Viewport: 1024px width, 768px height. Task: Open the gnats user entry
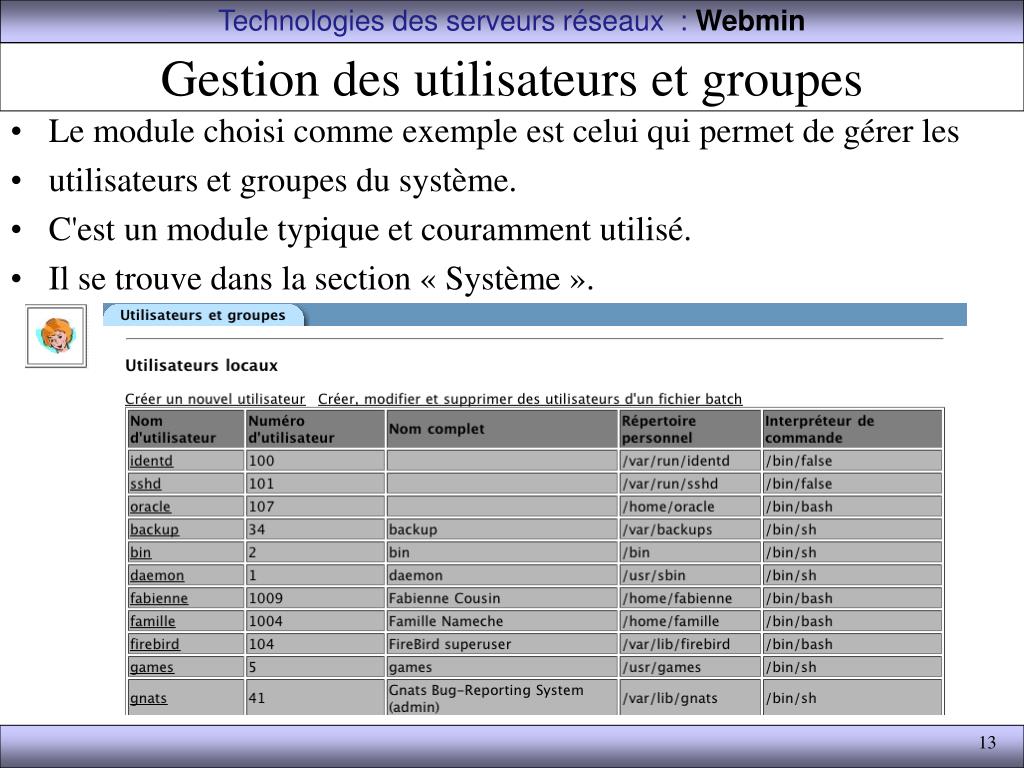point(148,697)
